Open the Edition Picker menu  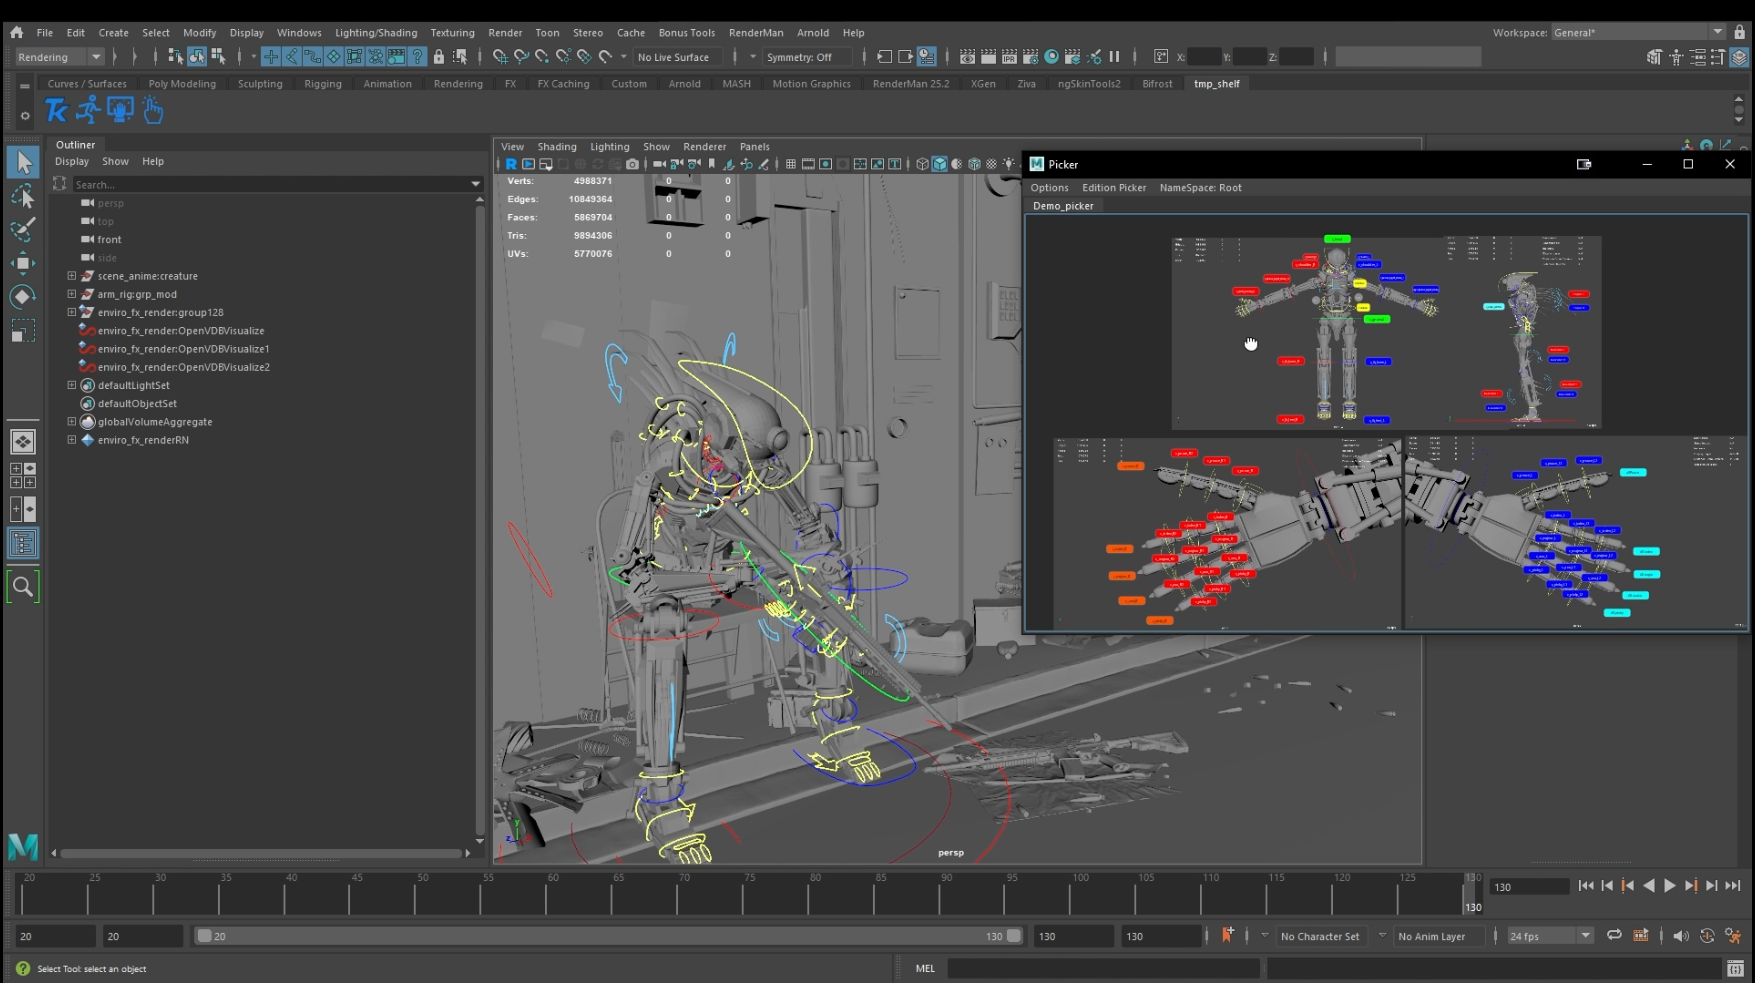coord(1113,188)
